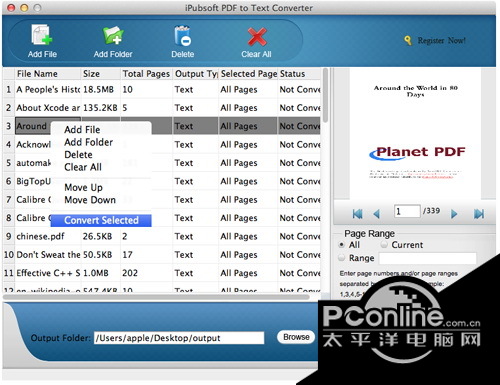
Task: Click the Register key icon
Action: pyautogui.click(x=408, y=40)
